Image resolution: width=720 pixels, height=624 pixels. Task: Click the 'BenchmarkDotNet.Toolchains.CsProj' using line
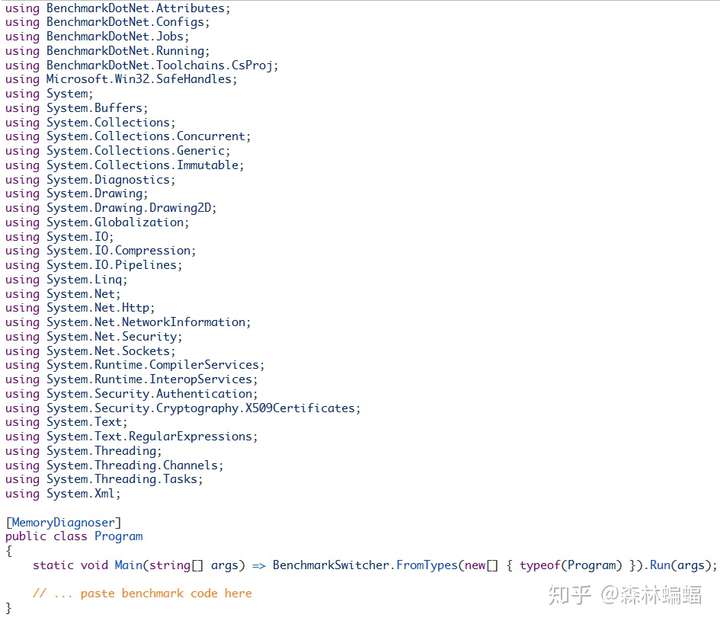coord(142,65)
